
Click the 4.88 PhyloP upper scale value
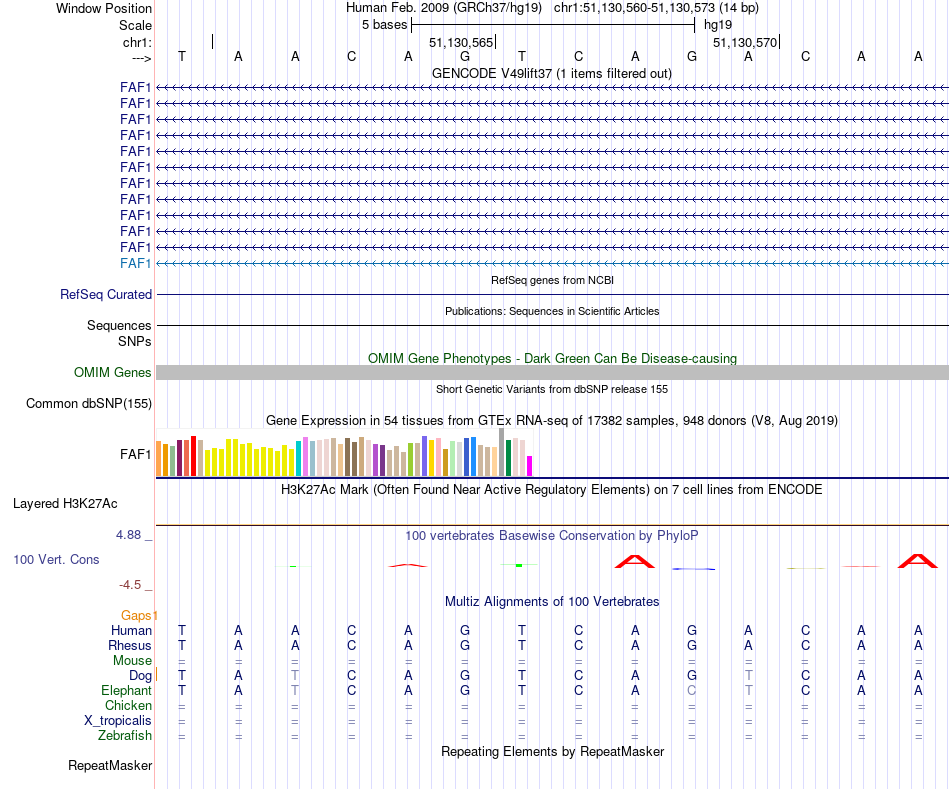click(128, 535)
